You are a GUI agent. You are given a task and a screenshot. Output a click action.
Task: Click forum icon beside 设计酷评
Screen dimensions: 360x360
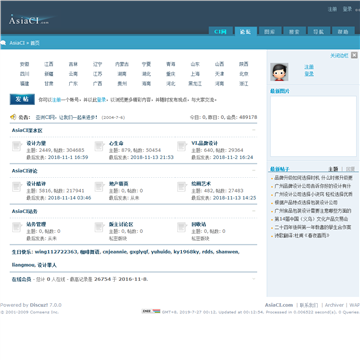[x=17, y=187]
